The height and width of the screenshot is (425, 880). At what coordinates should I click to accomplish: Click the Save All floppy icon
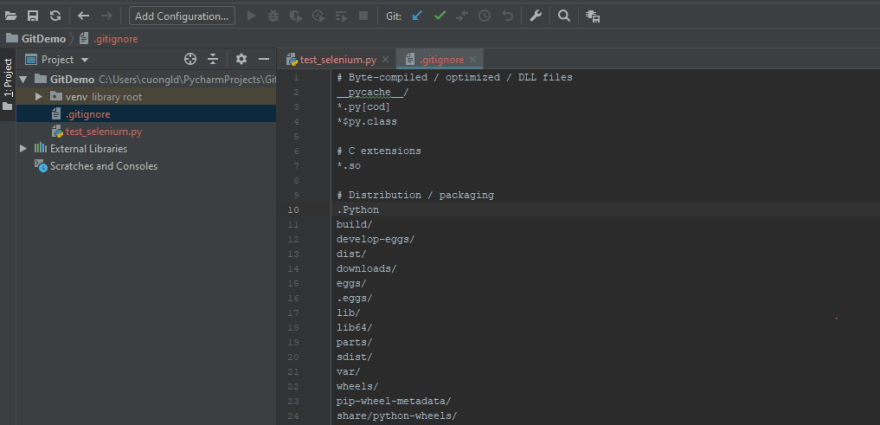33,16
